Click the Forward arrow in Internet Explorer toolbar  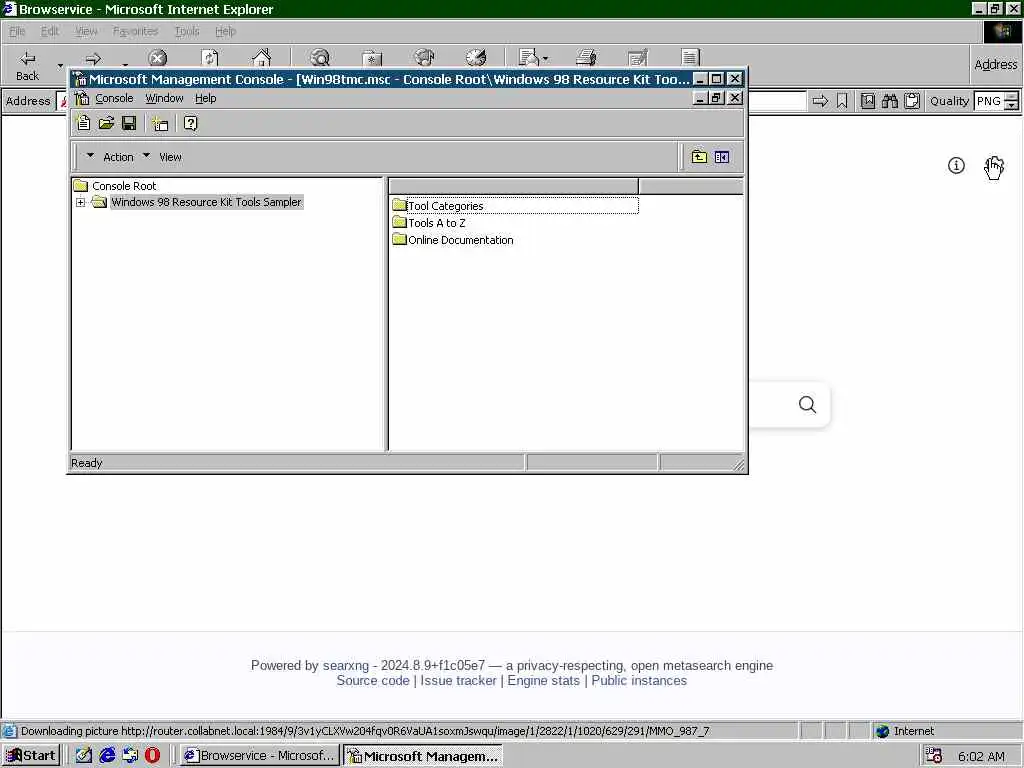click(x=93, y=59)
